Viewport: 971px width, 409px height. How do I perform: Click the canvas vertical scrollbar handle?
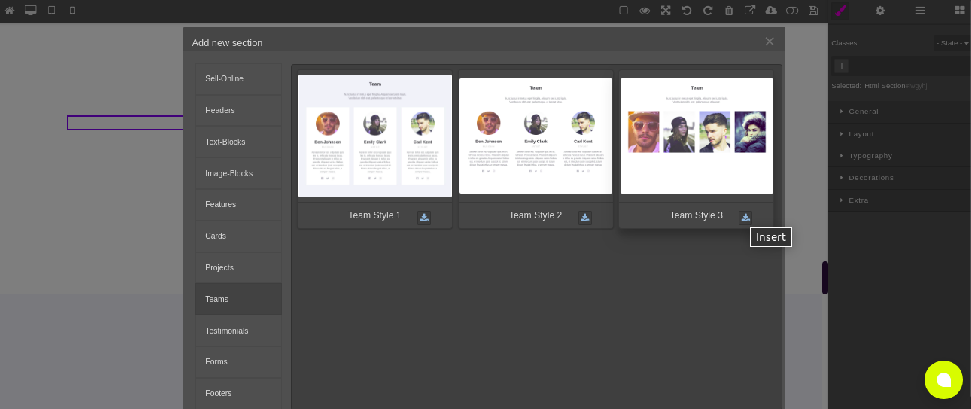click(x=825, y=278)
